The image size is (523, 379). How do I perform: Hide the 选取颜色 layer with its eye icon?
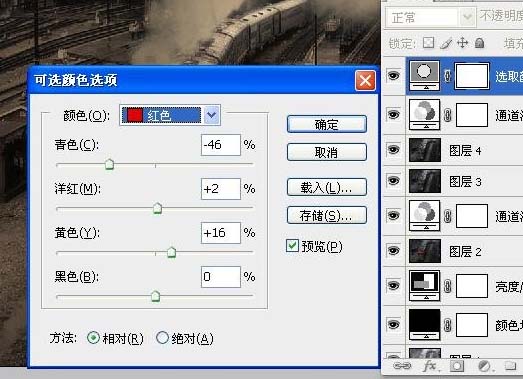click(394, 76)
